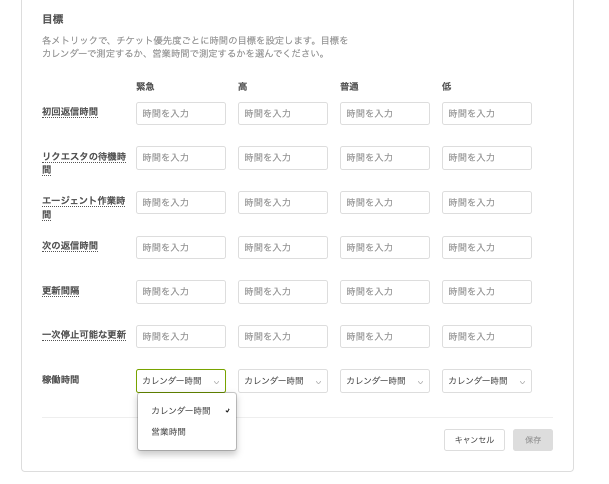Click the リクエスタの待機時間 metric label
The image size is (609, 484).
[84, 163]
